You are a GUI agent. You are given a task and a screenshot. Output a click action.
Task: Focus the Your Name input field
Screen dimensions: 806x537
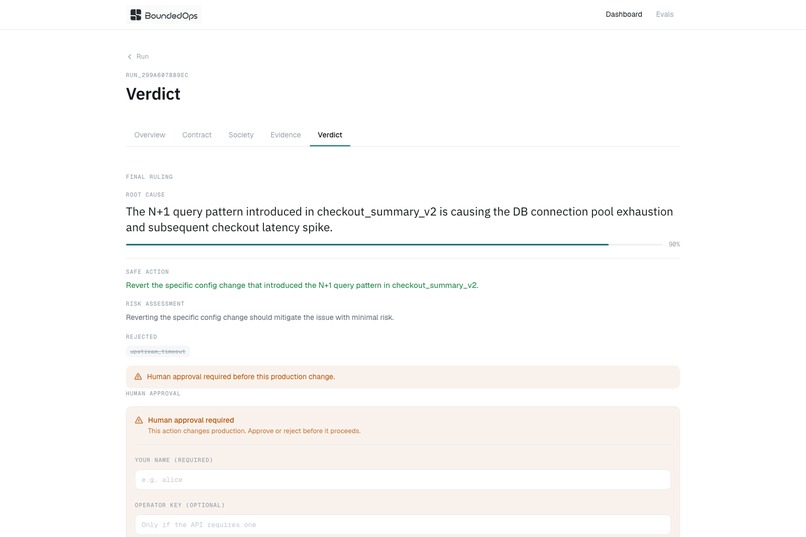tap(403, 479)
